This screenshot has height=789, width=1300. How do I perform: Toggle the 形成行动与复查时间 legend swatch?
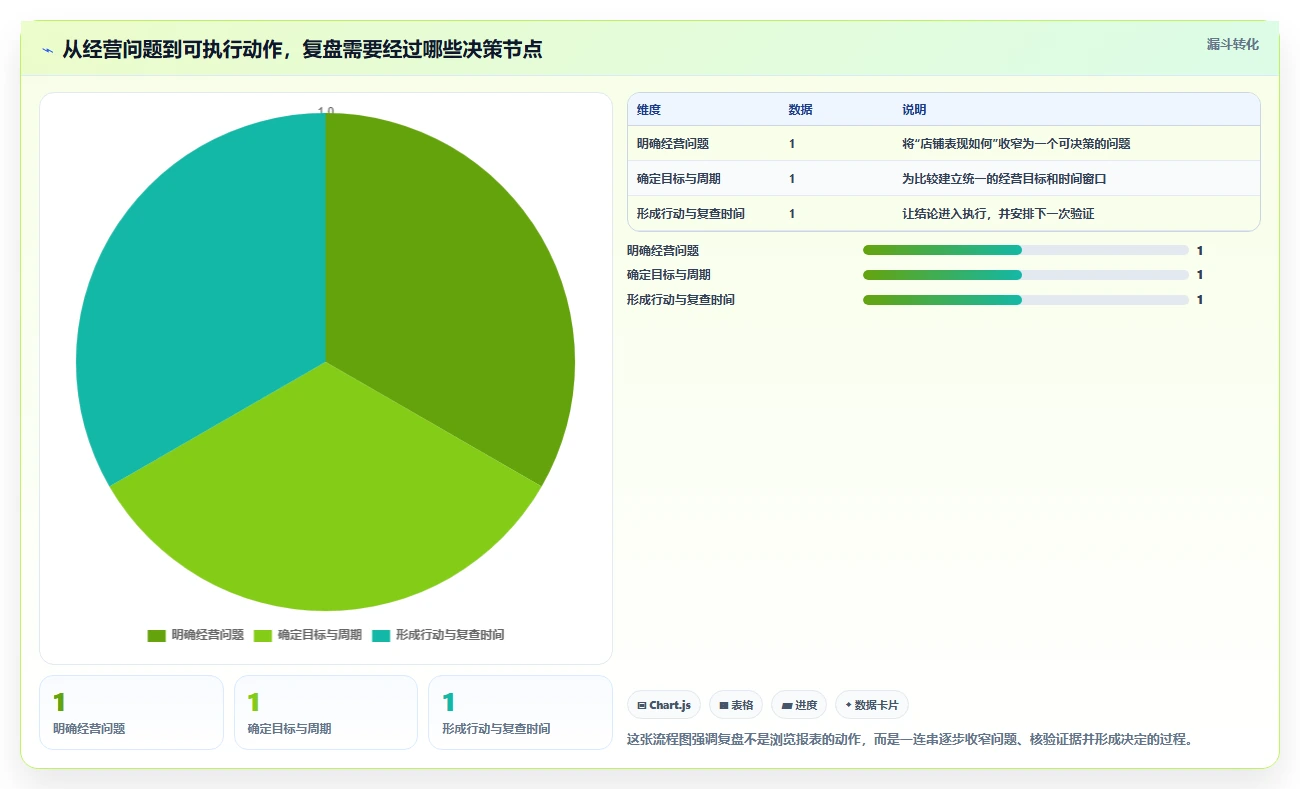pyautogui.click(x=381, y=635)
